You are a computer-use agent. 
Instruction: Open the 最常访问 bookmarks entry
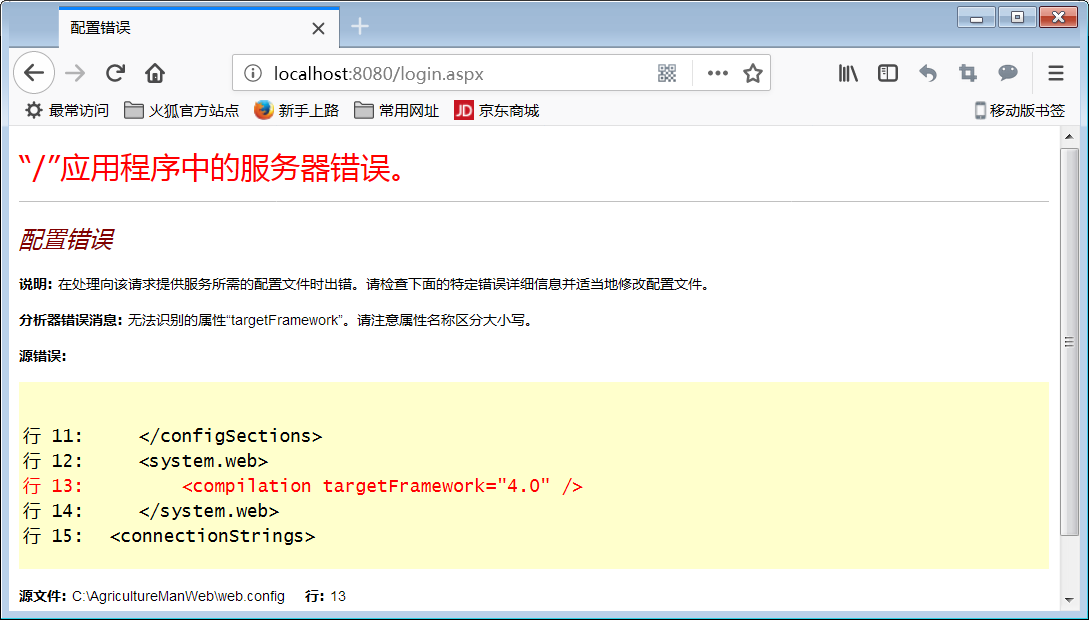67,110
